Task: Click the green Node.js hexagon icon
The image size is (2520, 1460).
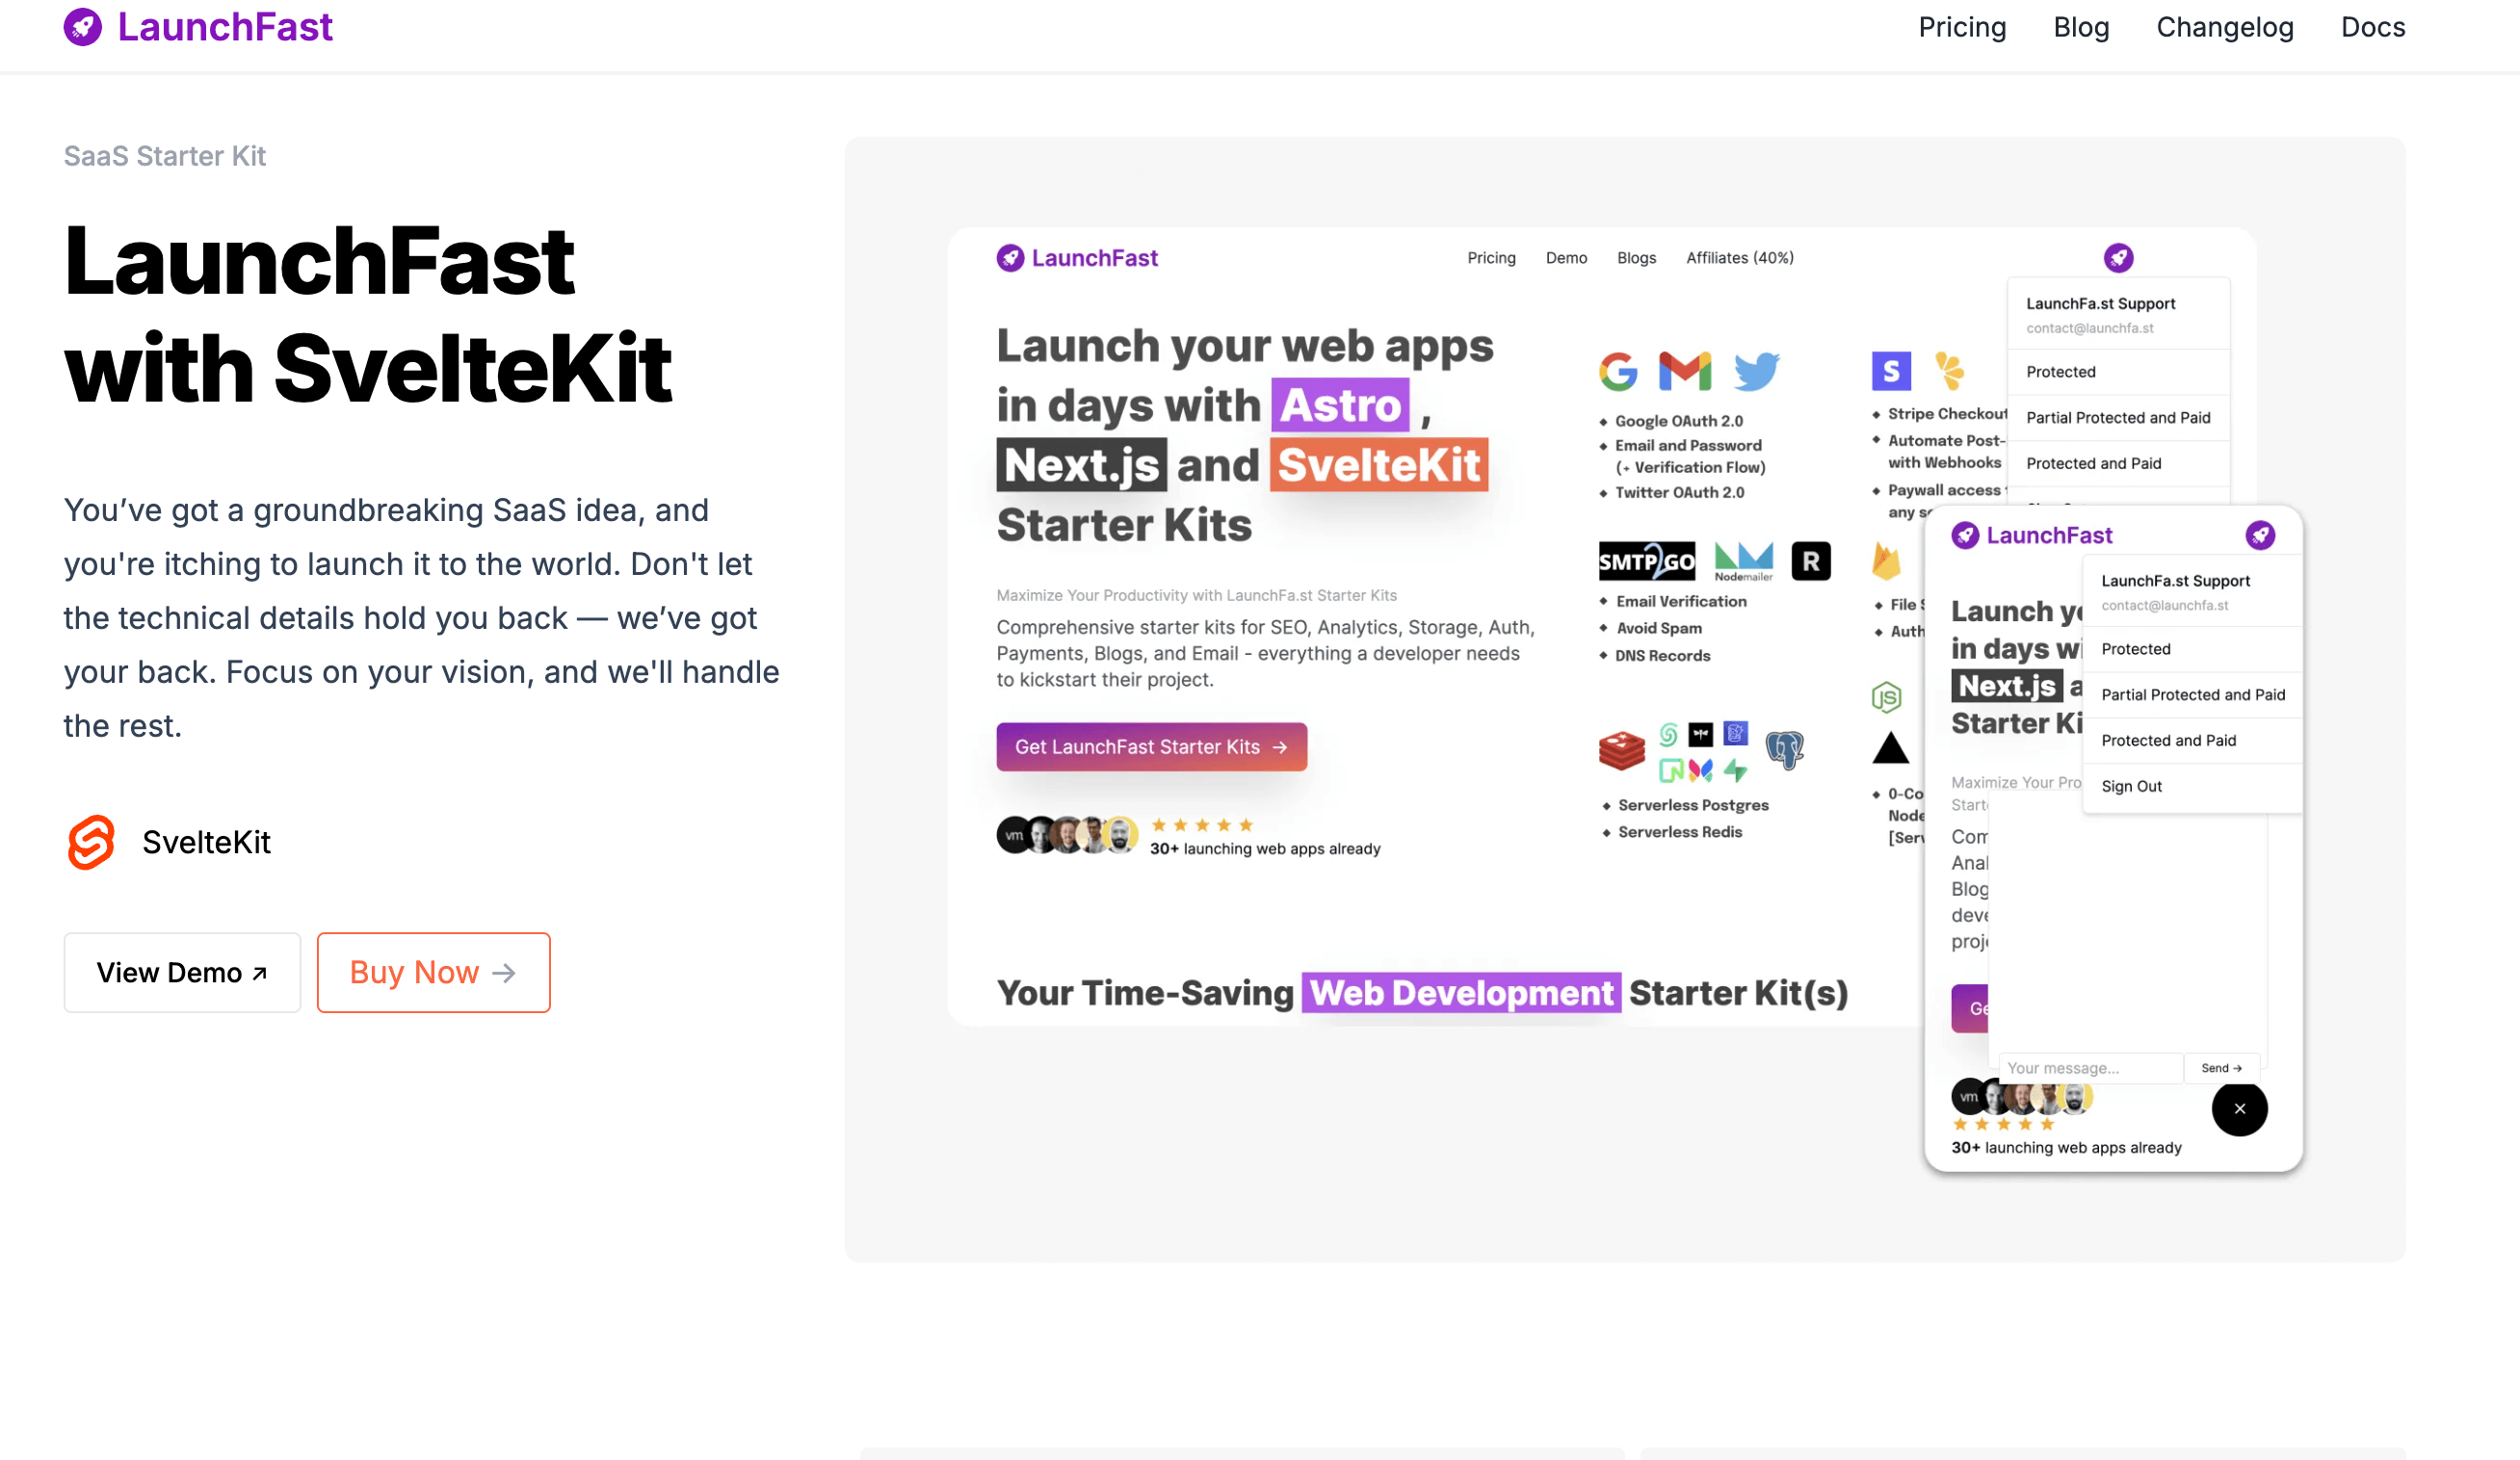Action: point(1886,697)
